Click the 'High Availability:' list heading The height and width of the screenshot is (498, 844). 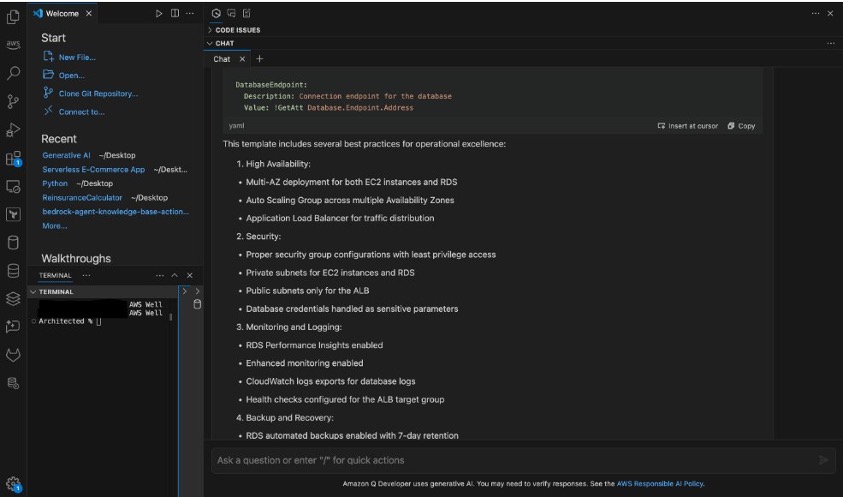(278, 164)
